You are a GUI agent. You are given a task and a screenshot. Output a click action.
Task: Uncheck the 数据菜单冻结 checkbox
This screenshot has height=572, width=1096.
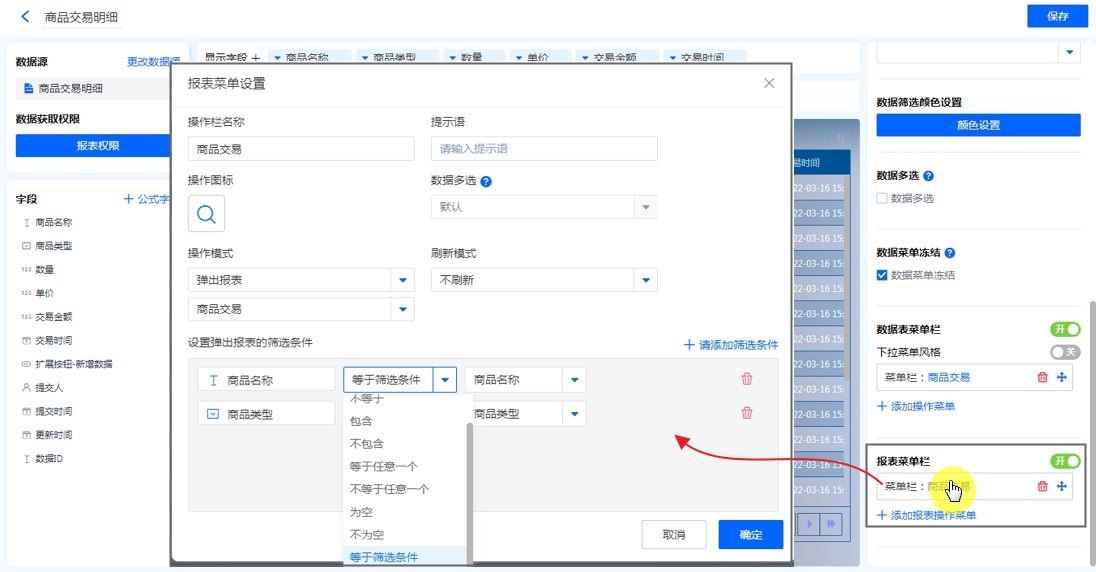coord(882,275)
